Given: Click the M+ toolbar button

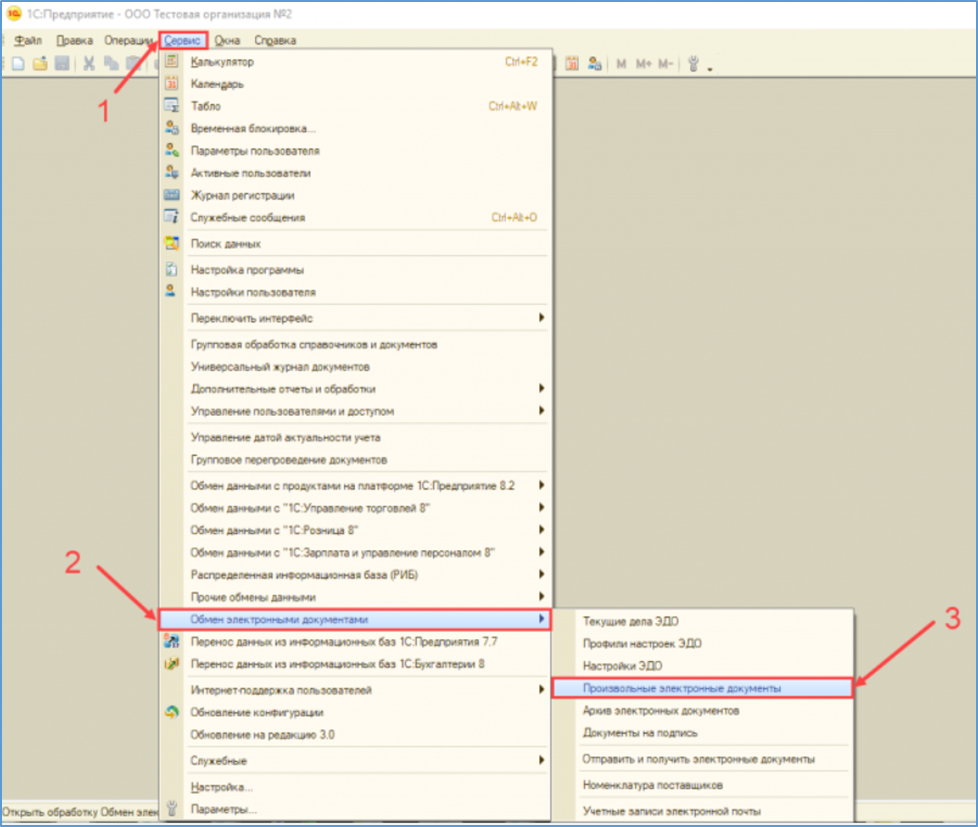Looking at the screenshot, I should click(x=644, y=64).
